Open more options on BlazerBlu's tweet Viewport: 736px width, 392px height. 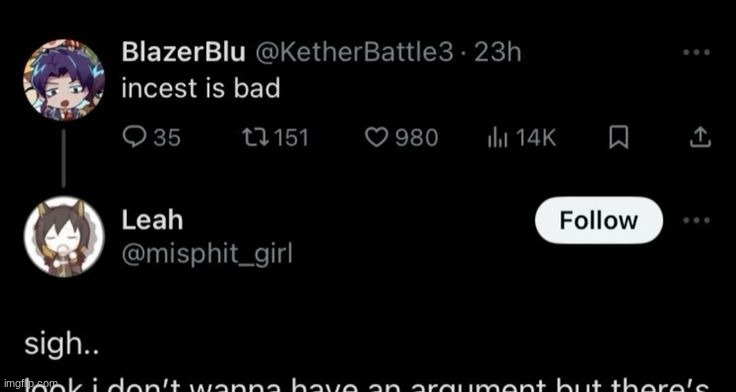697,53
